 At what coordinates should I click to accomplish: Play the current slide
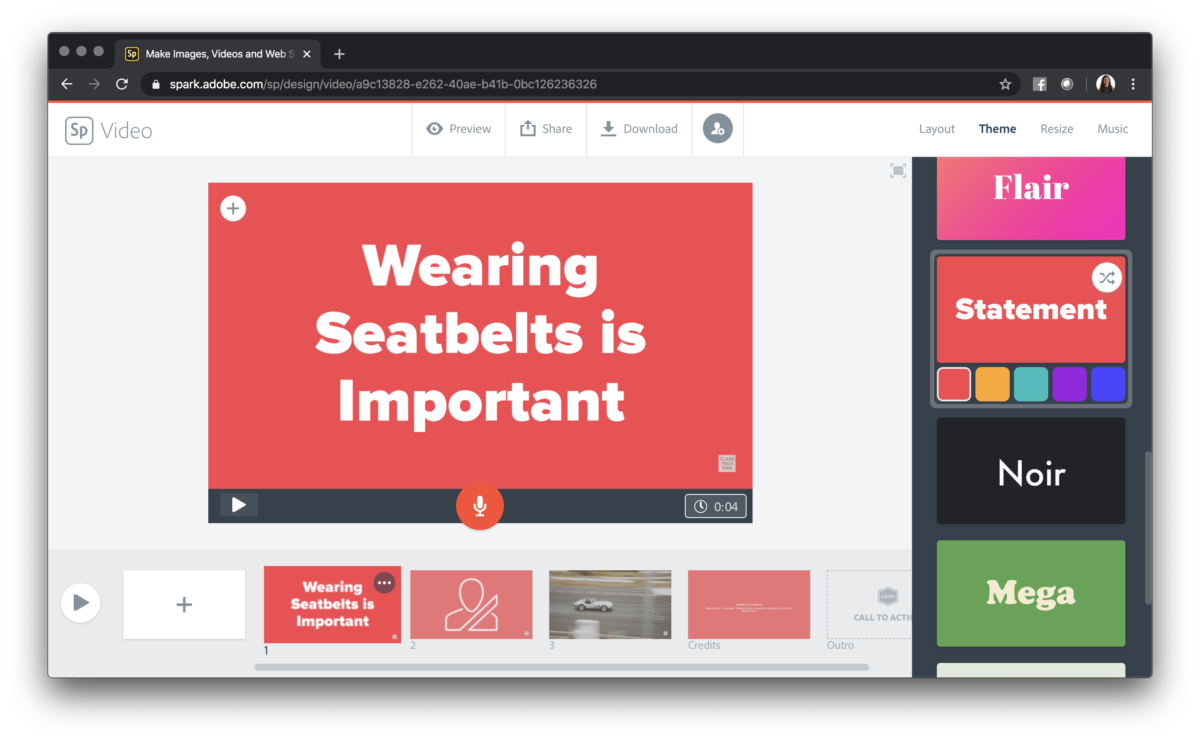pyautogui.click(x=238, y=504)
